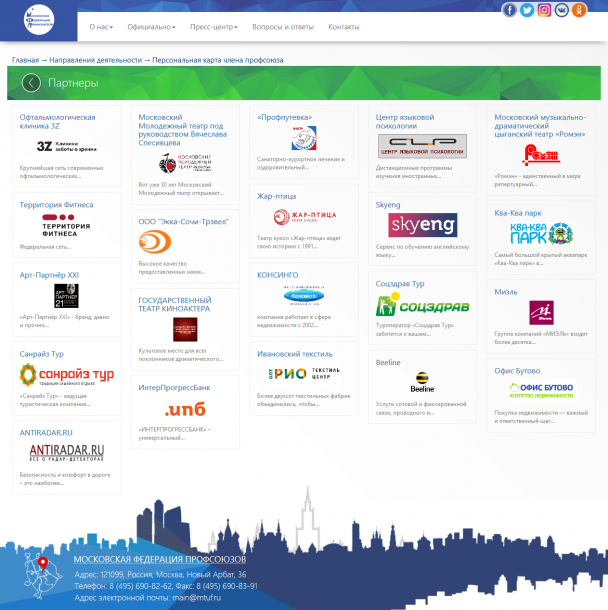
Task: Open Персональная карта члена профсоюза breadcrumb
Action: click(218, 60)
